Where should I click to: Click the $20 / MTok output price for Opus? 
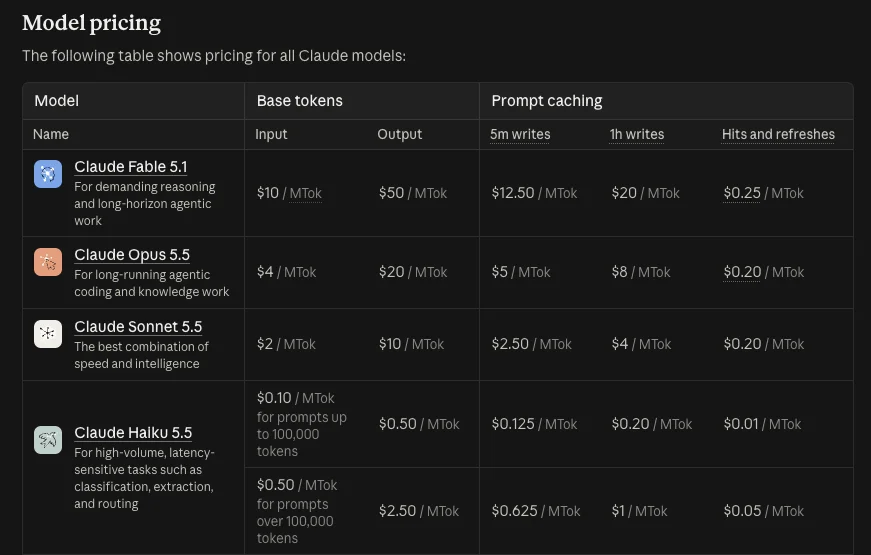tap(413, 272)
